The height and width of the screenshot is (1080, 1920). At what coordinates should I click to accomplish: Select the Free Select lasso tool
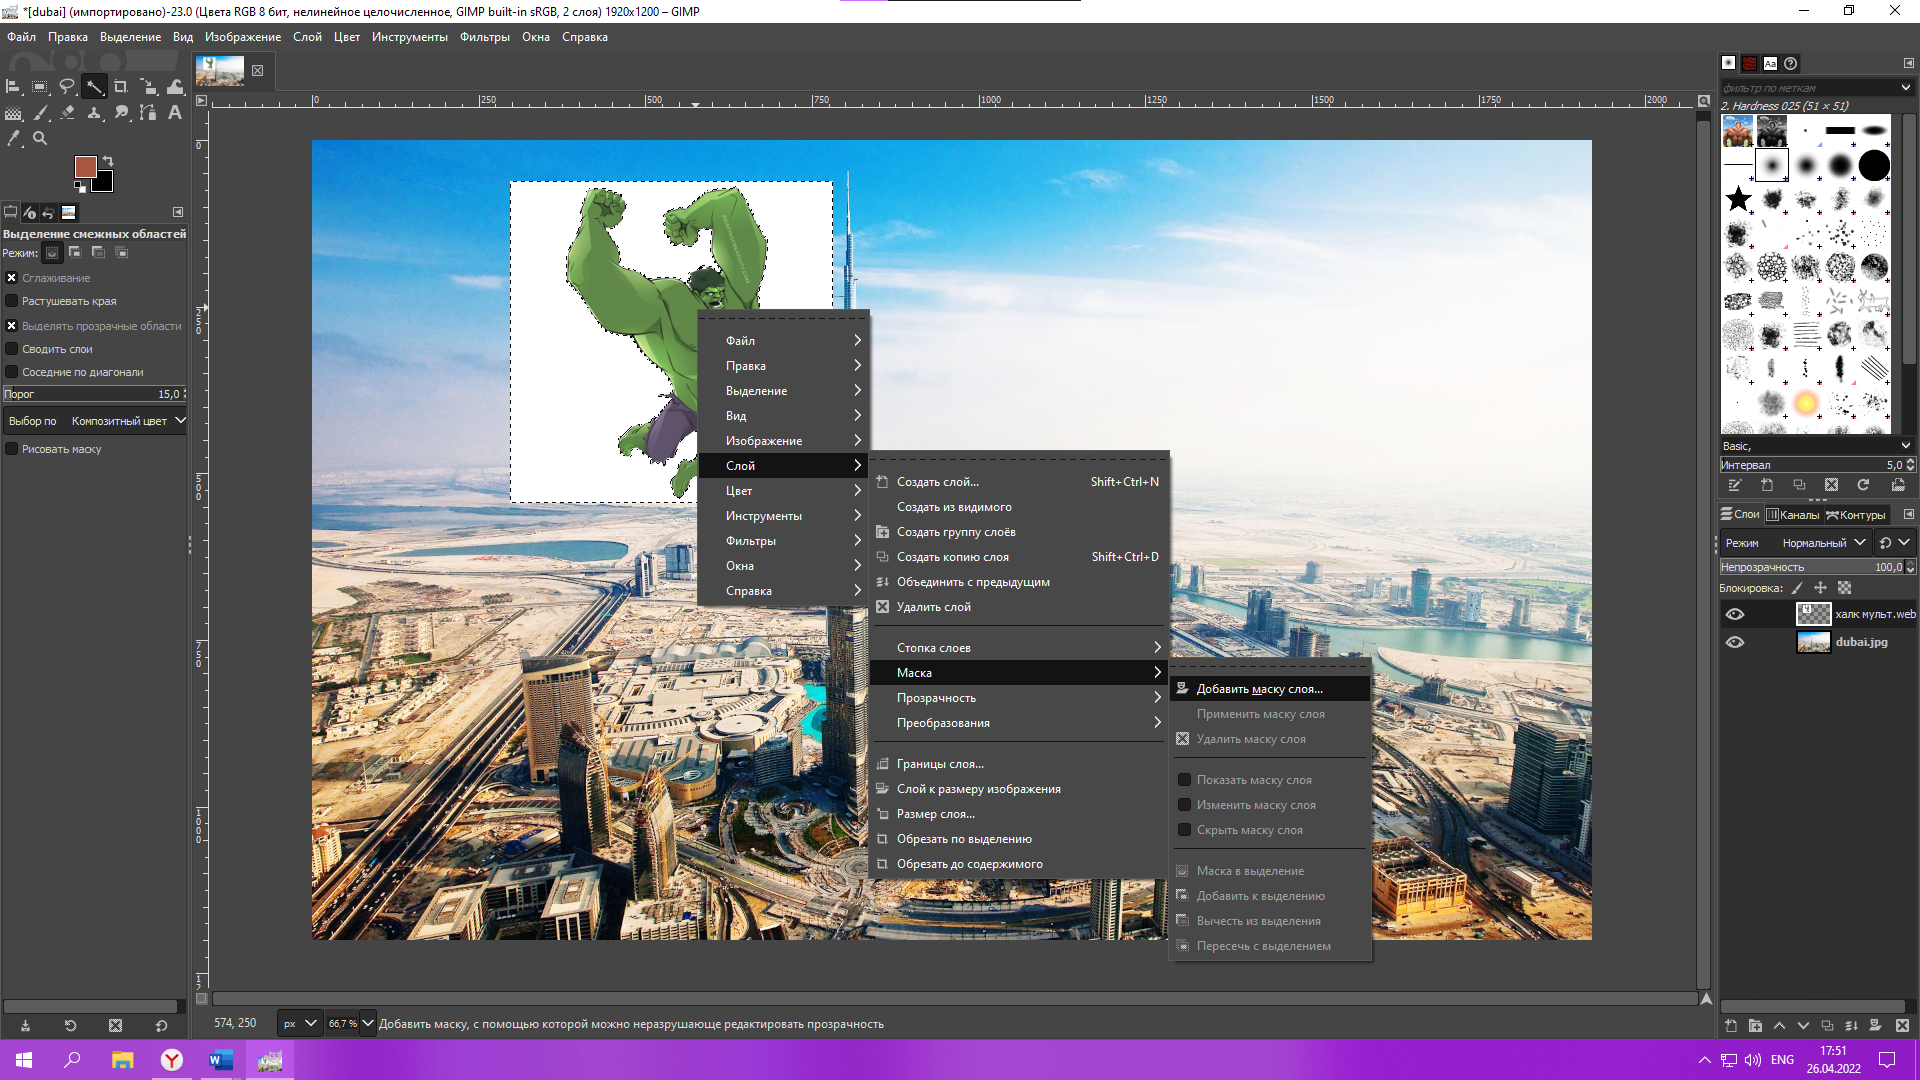pyautogui.click(x=67, y=87)
